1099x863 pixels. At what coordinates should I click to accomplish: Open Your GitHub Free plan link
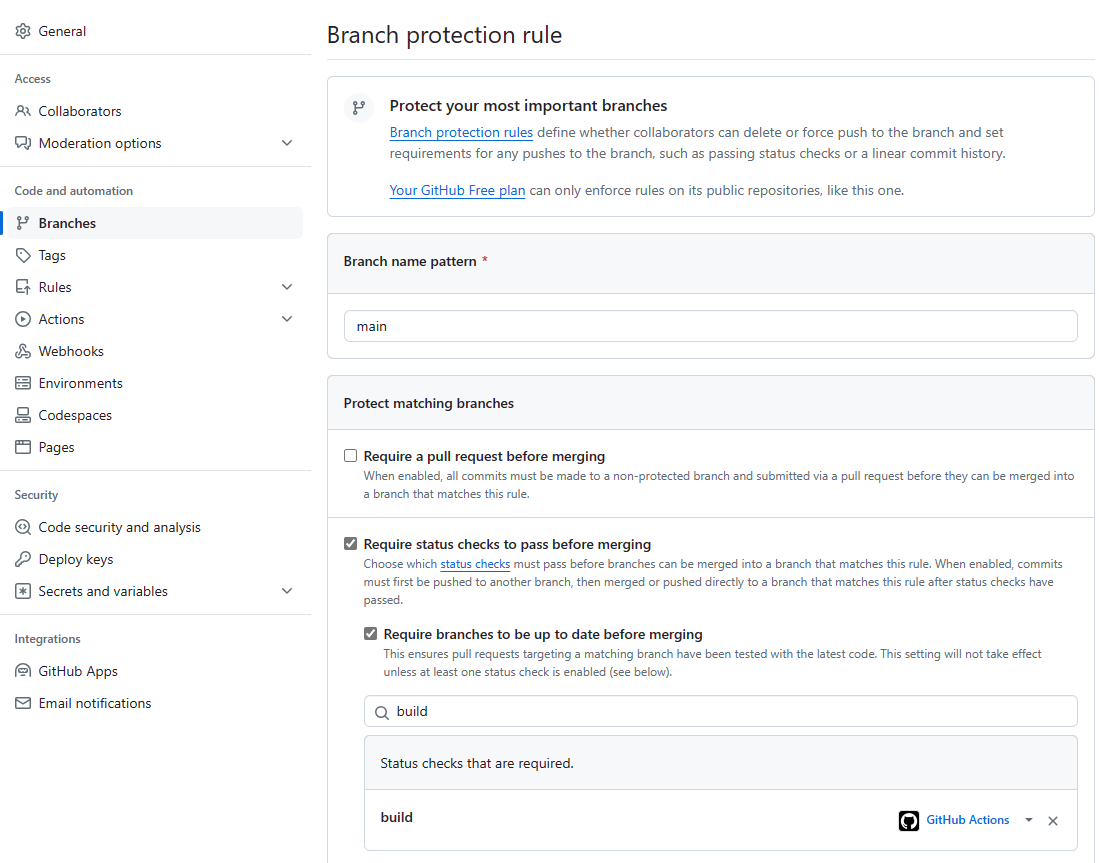point(457,191)
